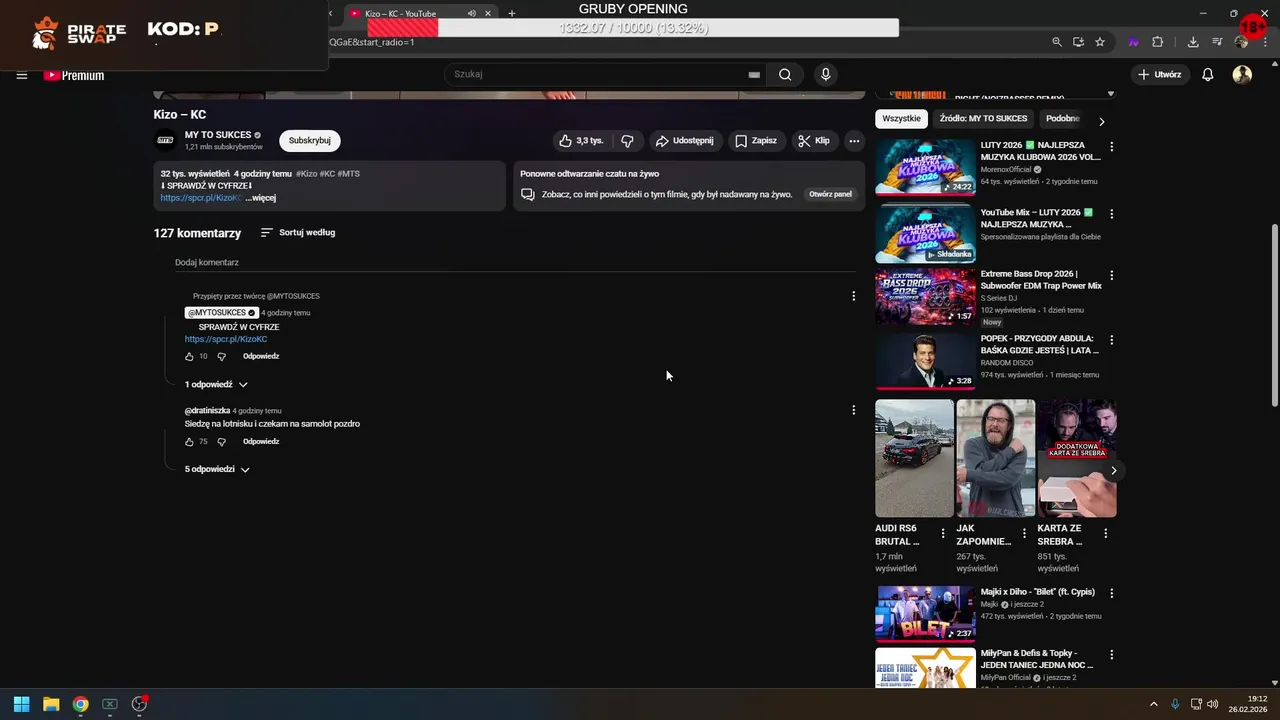Save the video with Zapisz

click(x=756, y=141)
